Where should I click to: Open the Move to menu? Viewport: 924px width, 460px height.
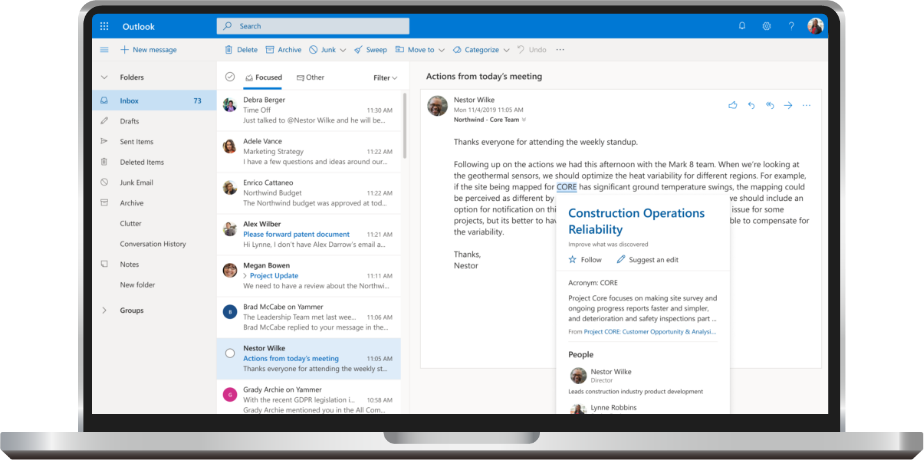pos(420,50)
